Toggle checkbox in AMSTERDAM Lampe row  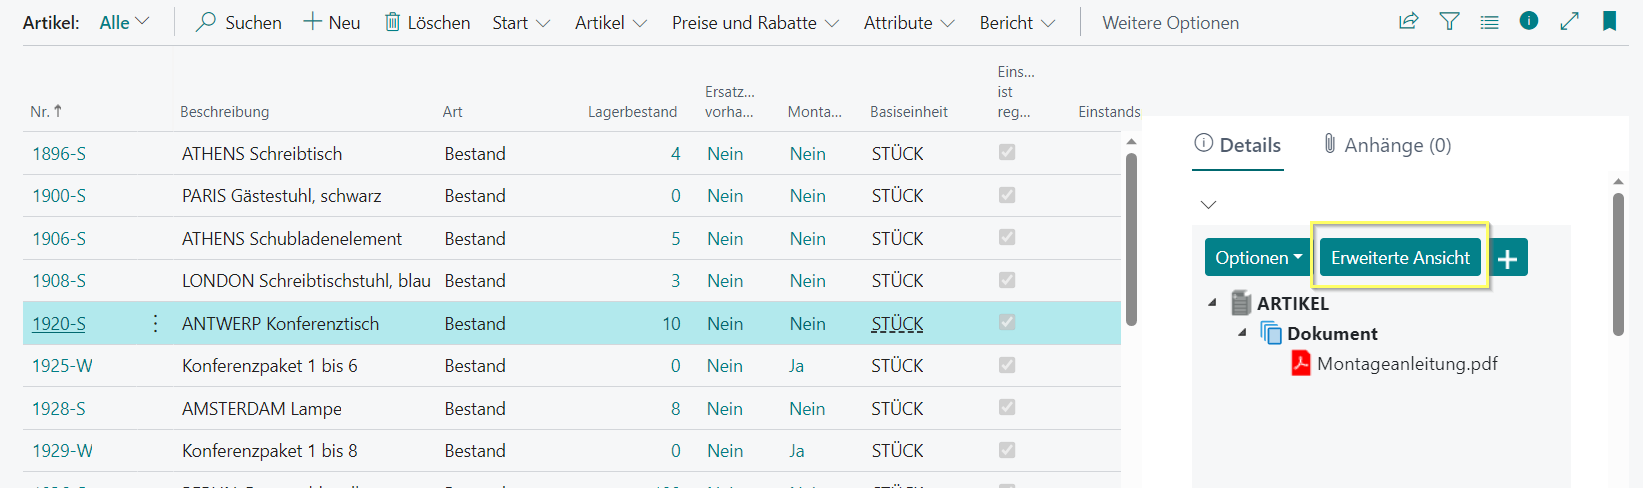(1007, 407)
